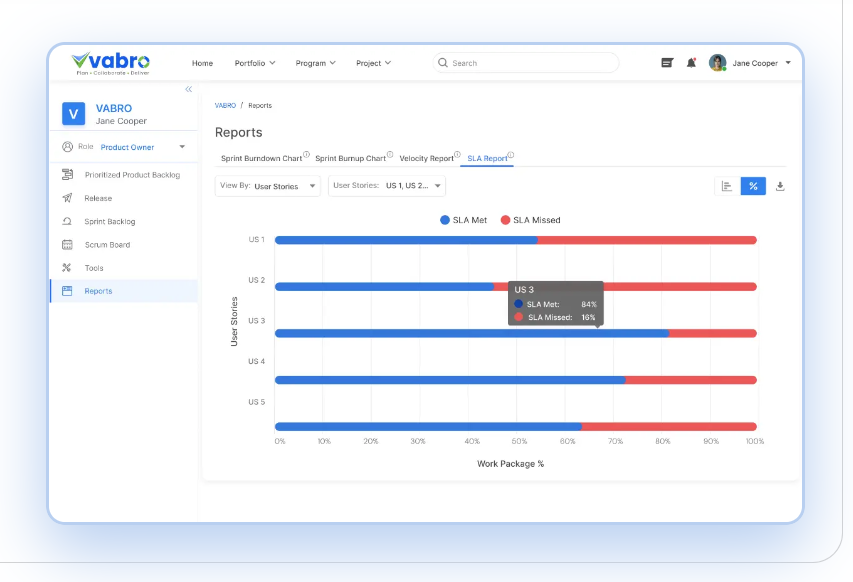Click the red SLA Missed segment of US 1

click(646, 240)
